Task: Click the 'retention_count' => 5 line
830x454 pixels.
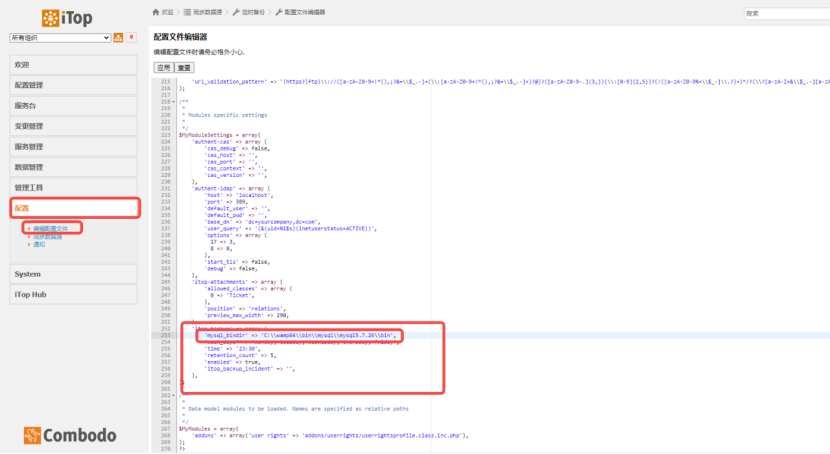Action: (241, 355)
